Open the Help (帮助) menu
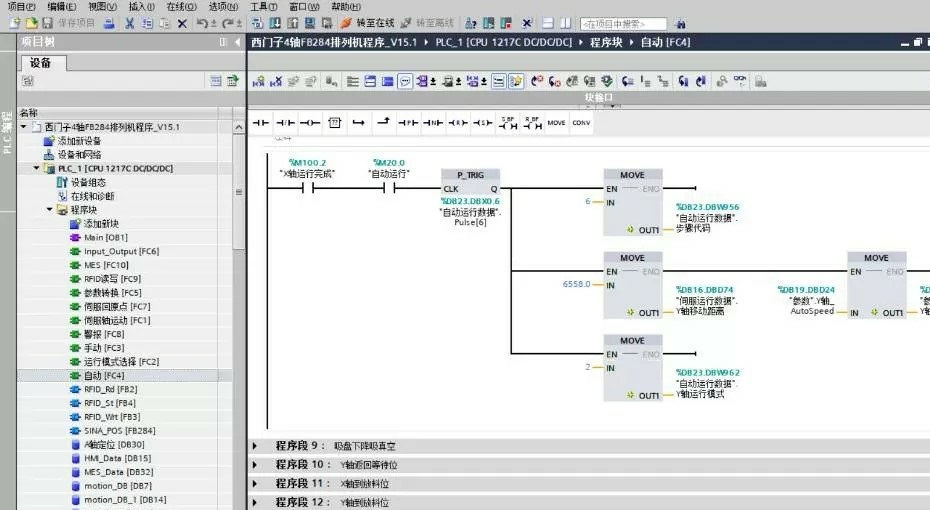 pyautogui.click(x=346, y=7)
